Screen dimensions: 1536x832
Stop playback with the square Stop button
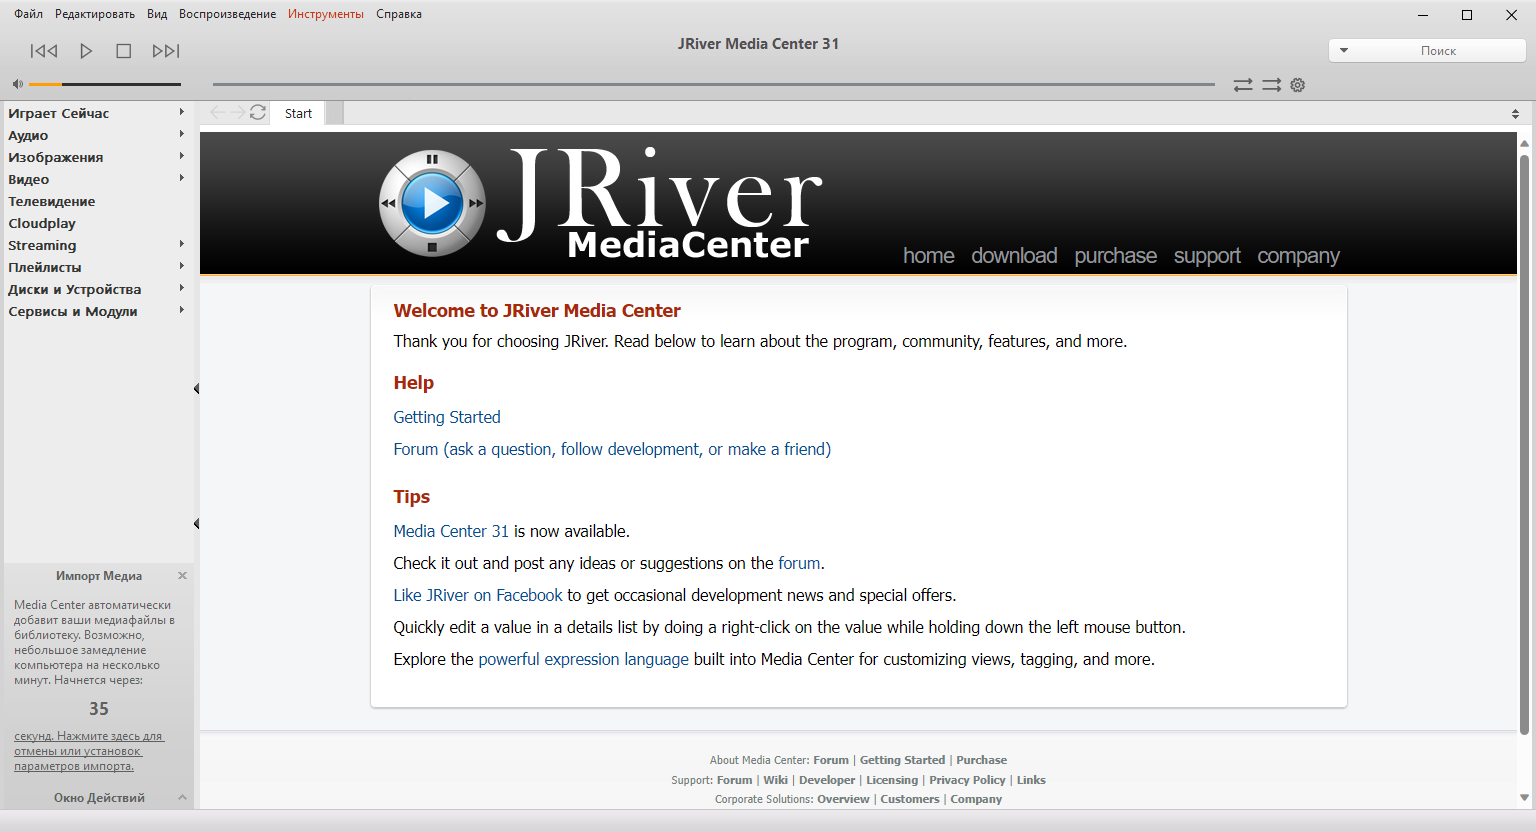124,51
